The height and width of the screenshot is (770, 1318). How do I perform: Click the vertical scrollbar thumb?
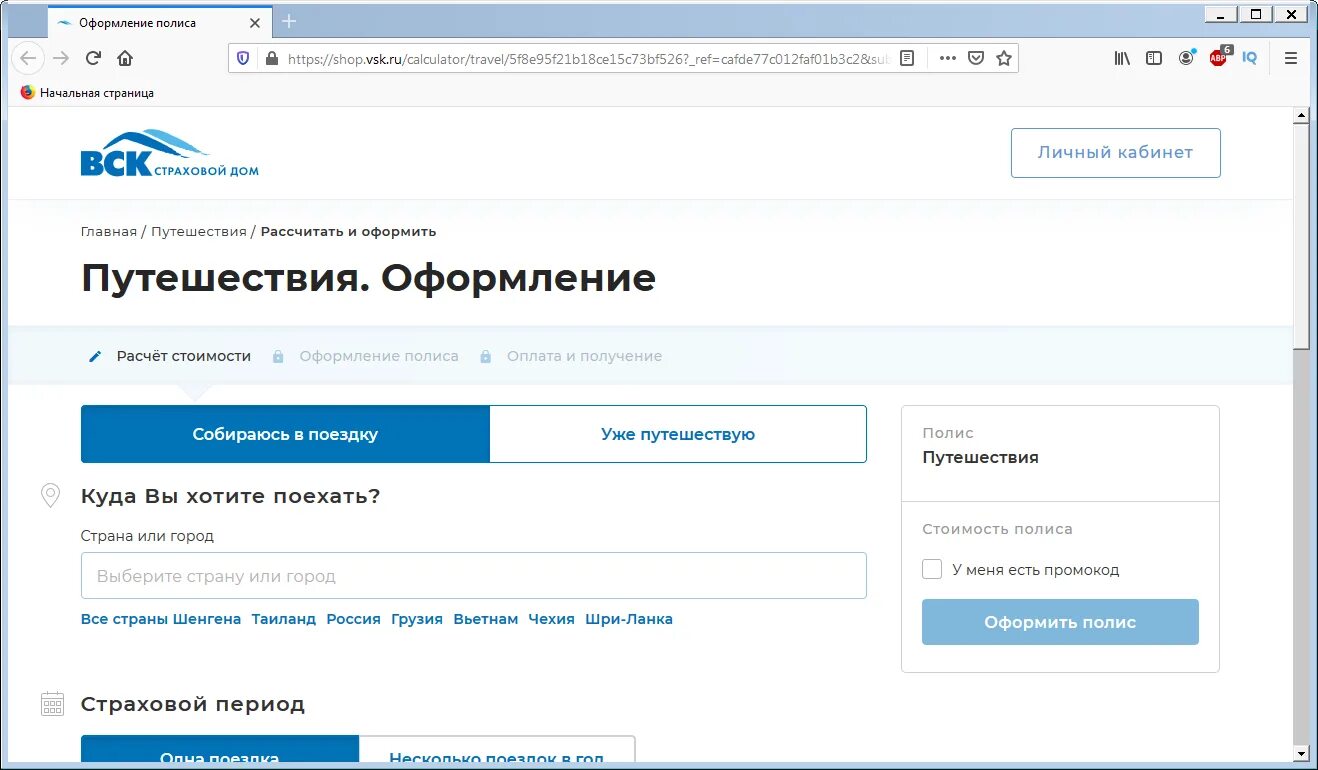tap(1301, 237)
